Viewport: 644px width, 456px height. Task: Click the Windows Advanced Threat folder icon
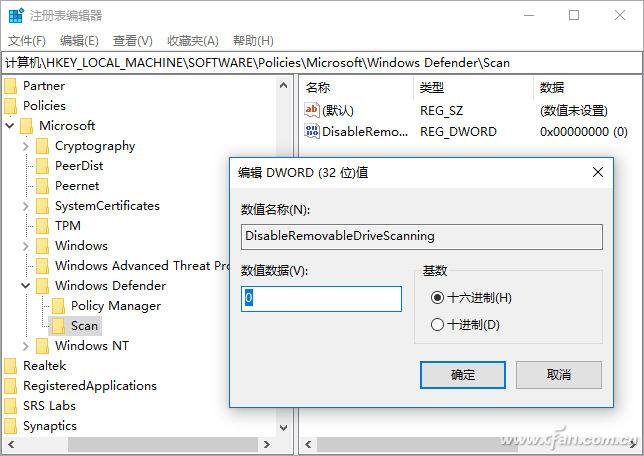point(42,266)
